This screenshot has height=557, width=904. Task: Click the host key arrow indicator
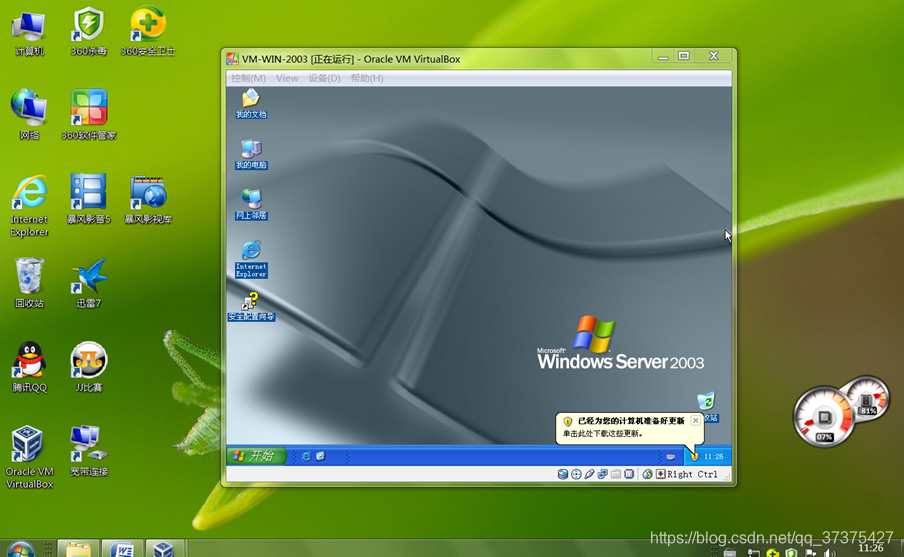click(661, 474)
